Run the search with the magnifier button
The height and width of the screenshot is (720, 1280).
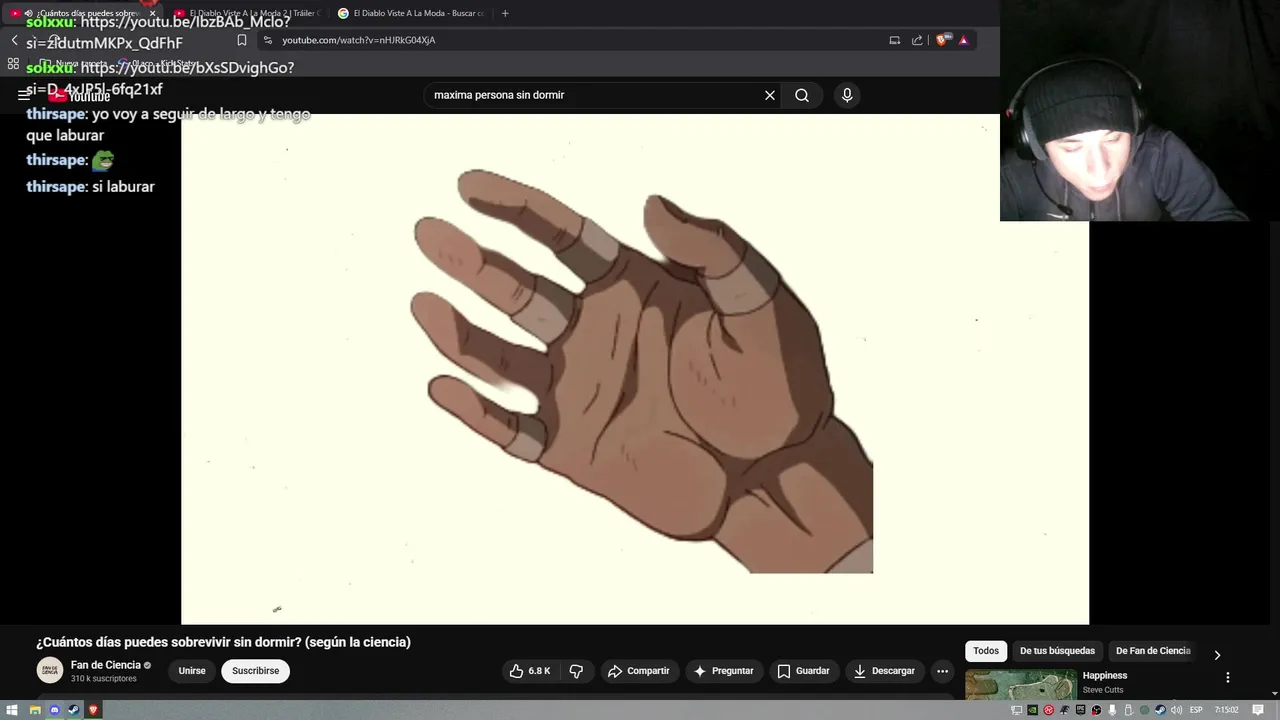point(802,95)
